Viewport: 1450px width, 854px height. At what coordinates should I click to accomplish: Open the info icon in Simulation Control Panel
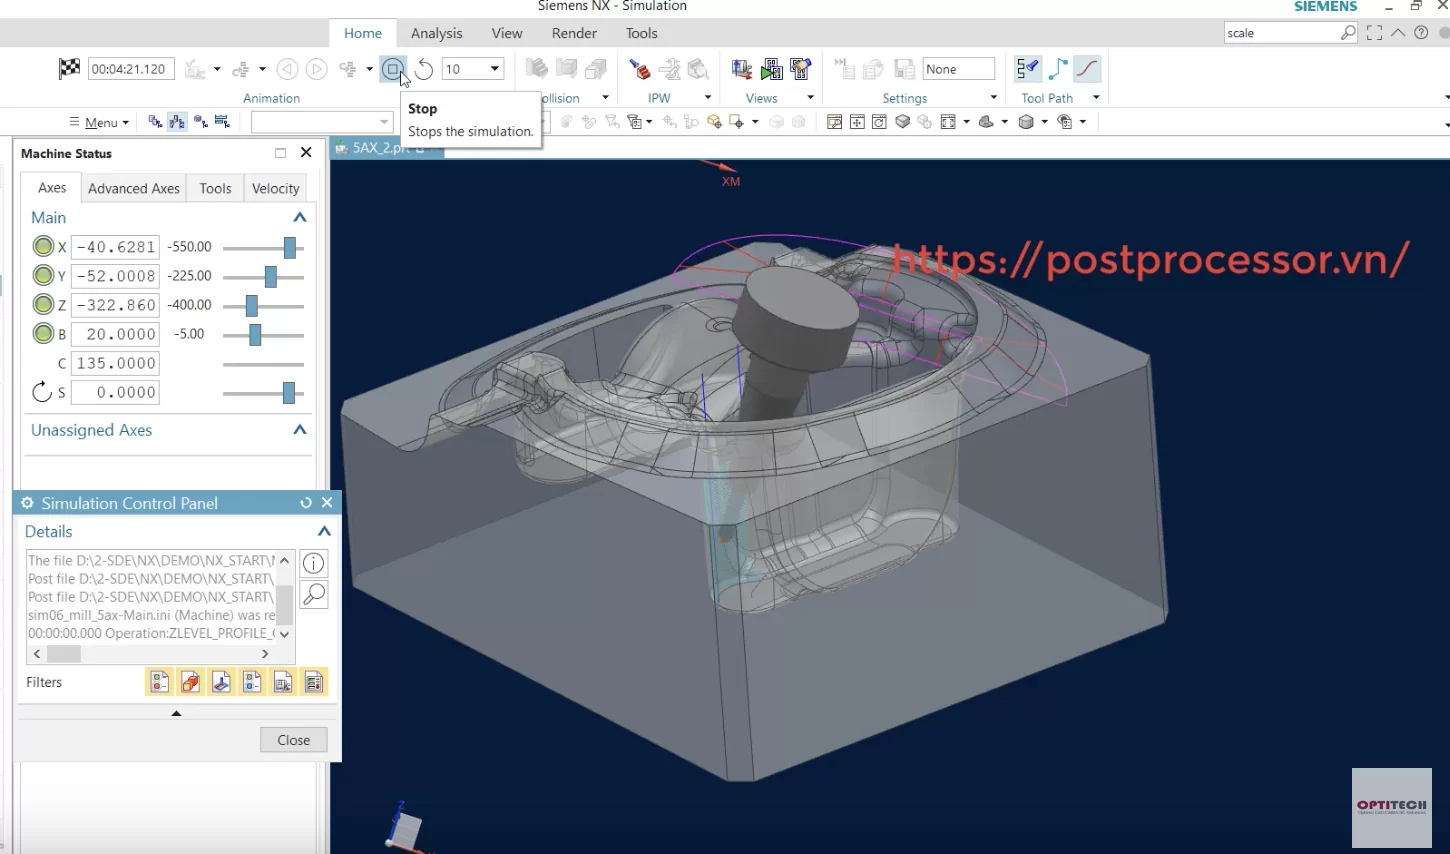tap(314, 563)
